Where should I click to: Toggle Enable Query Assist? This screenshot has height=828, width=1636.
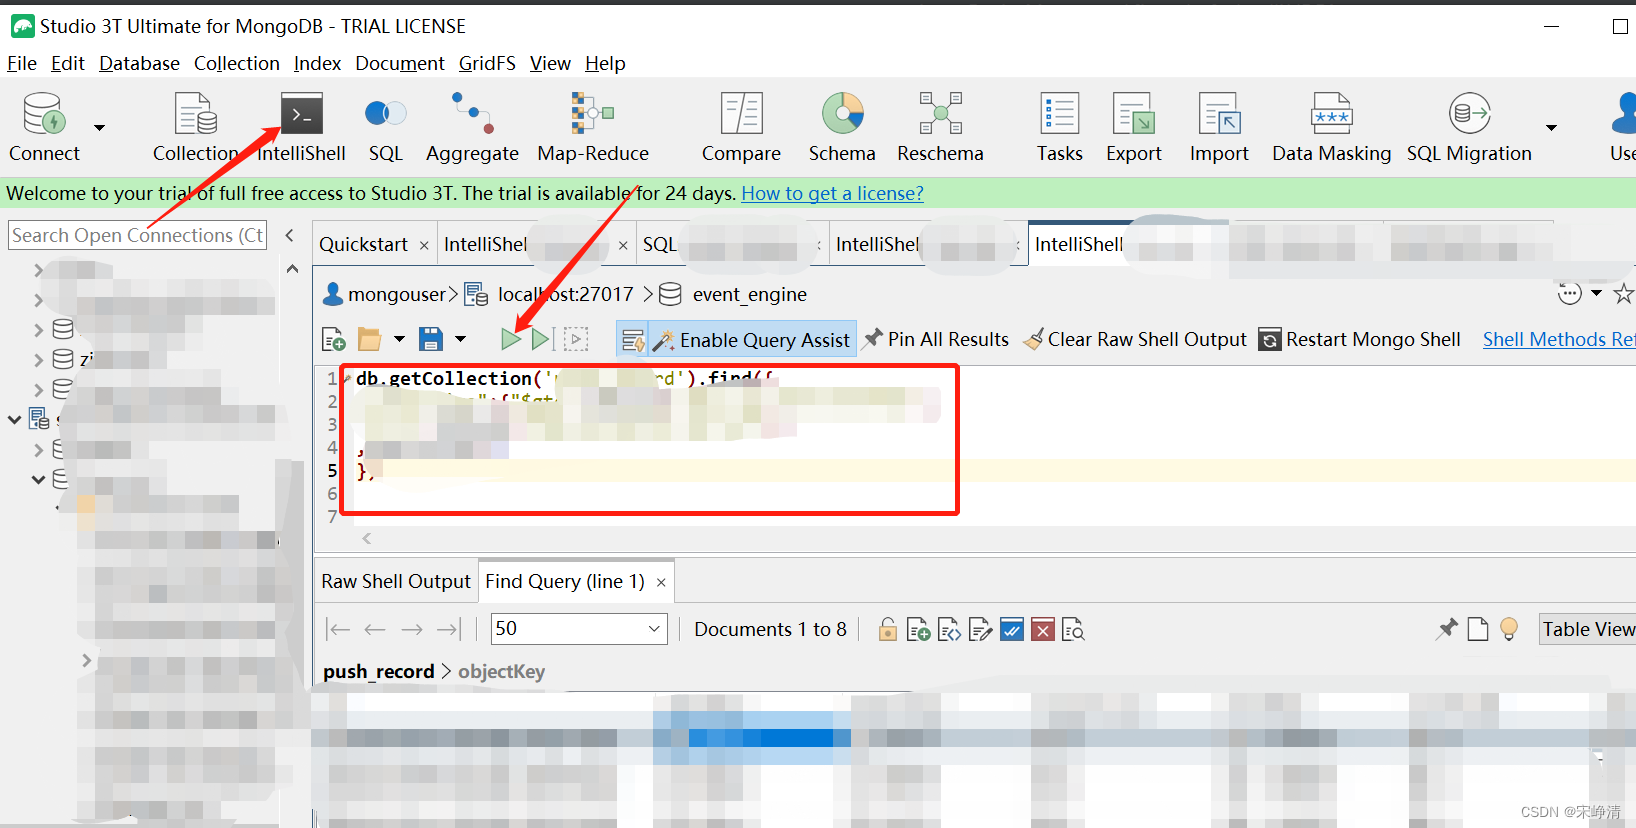coord(752,340)
